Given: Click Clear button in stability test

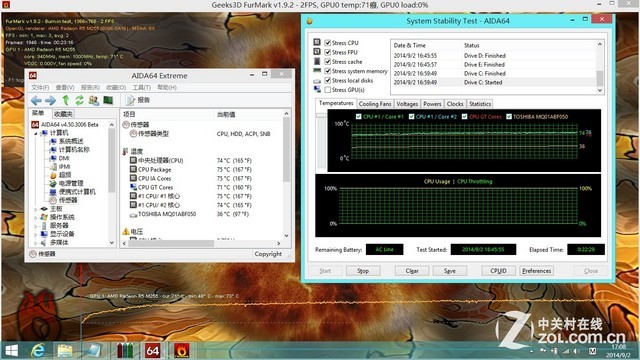Looking at the screenshot, I should [x=412, y=271].
